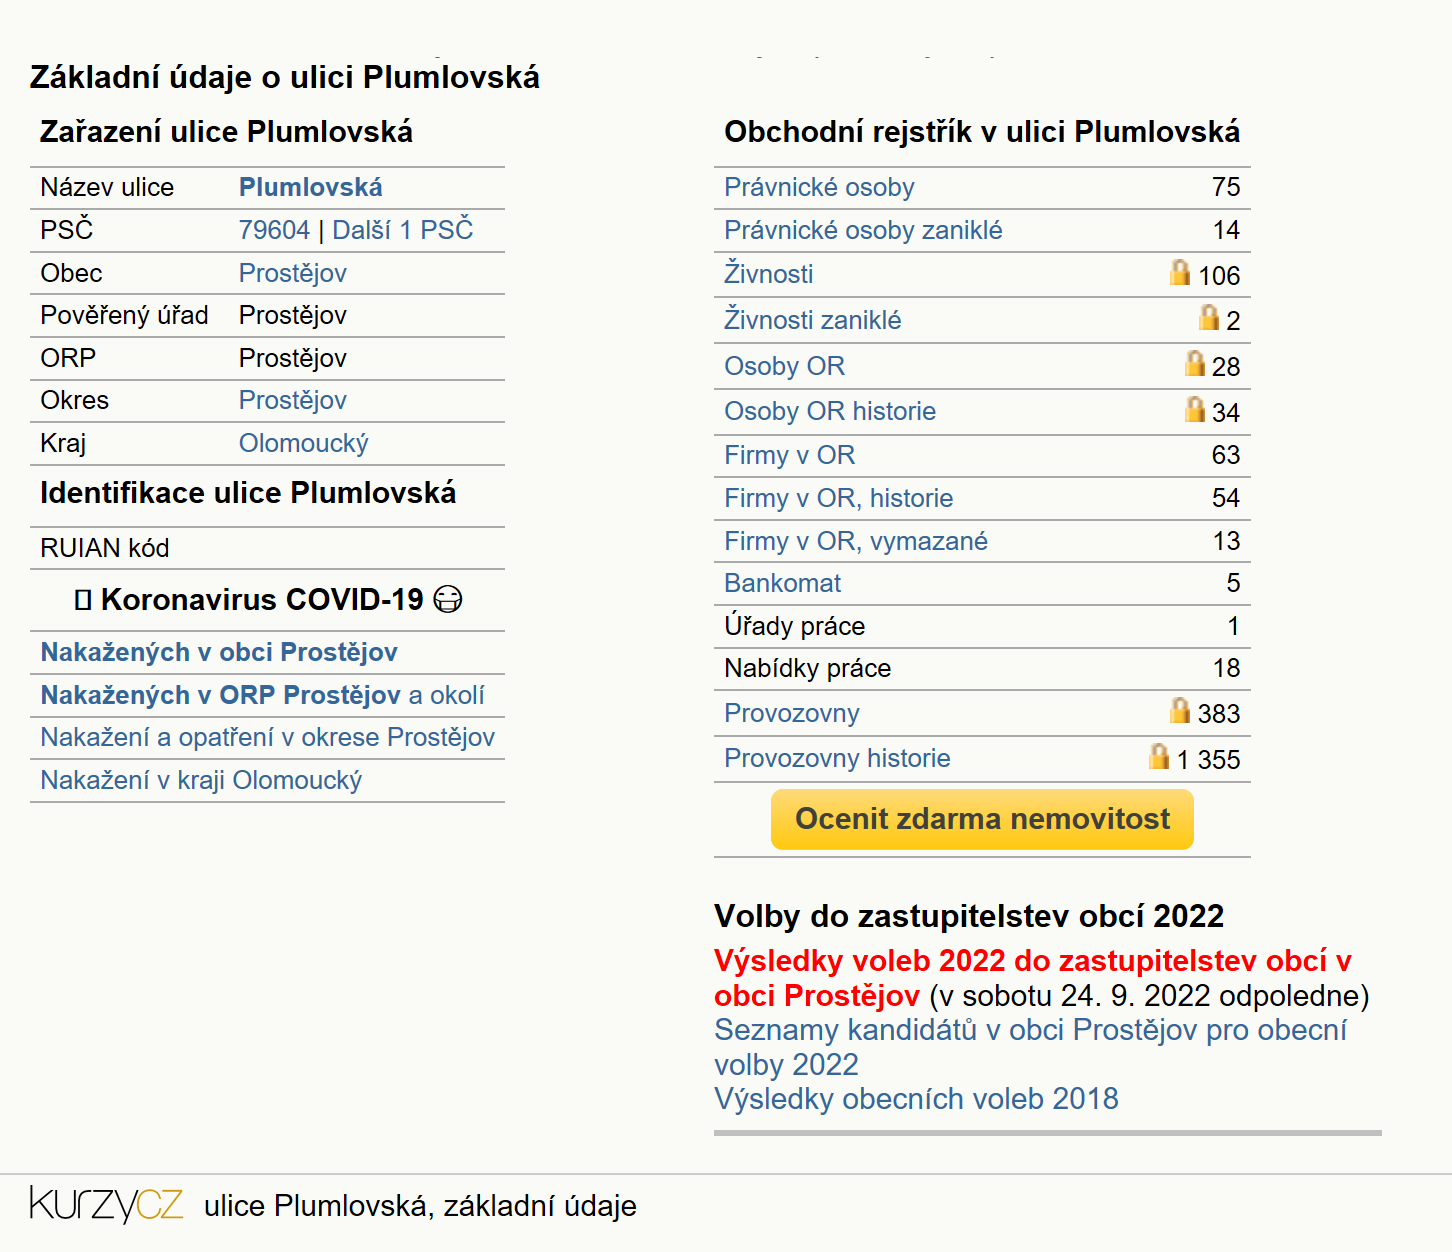Viewport: 1452px width, 1252px height.
Task: Open Výsledky obecních voleb 2018
Action: click(x=916, y=1099)
